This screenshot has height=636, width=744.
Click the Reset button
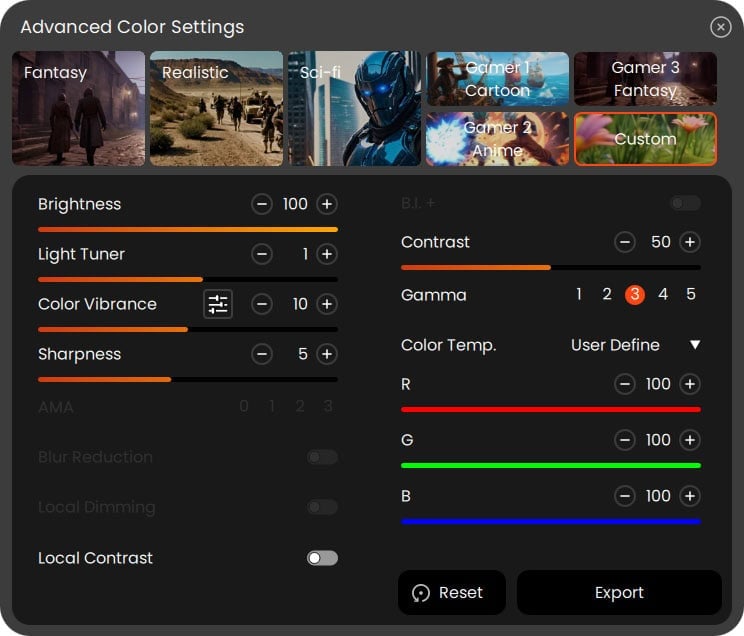click(452, 592)
